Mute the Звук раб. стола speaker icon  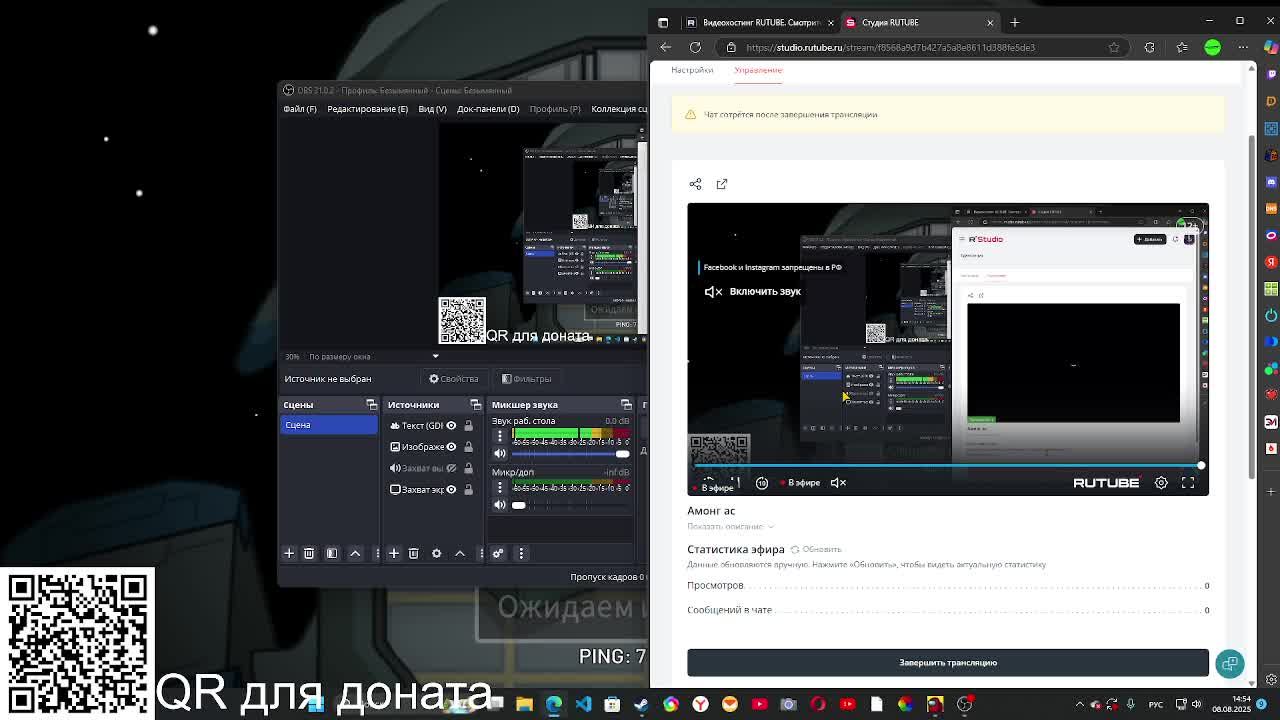click(x=500, y=454)
